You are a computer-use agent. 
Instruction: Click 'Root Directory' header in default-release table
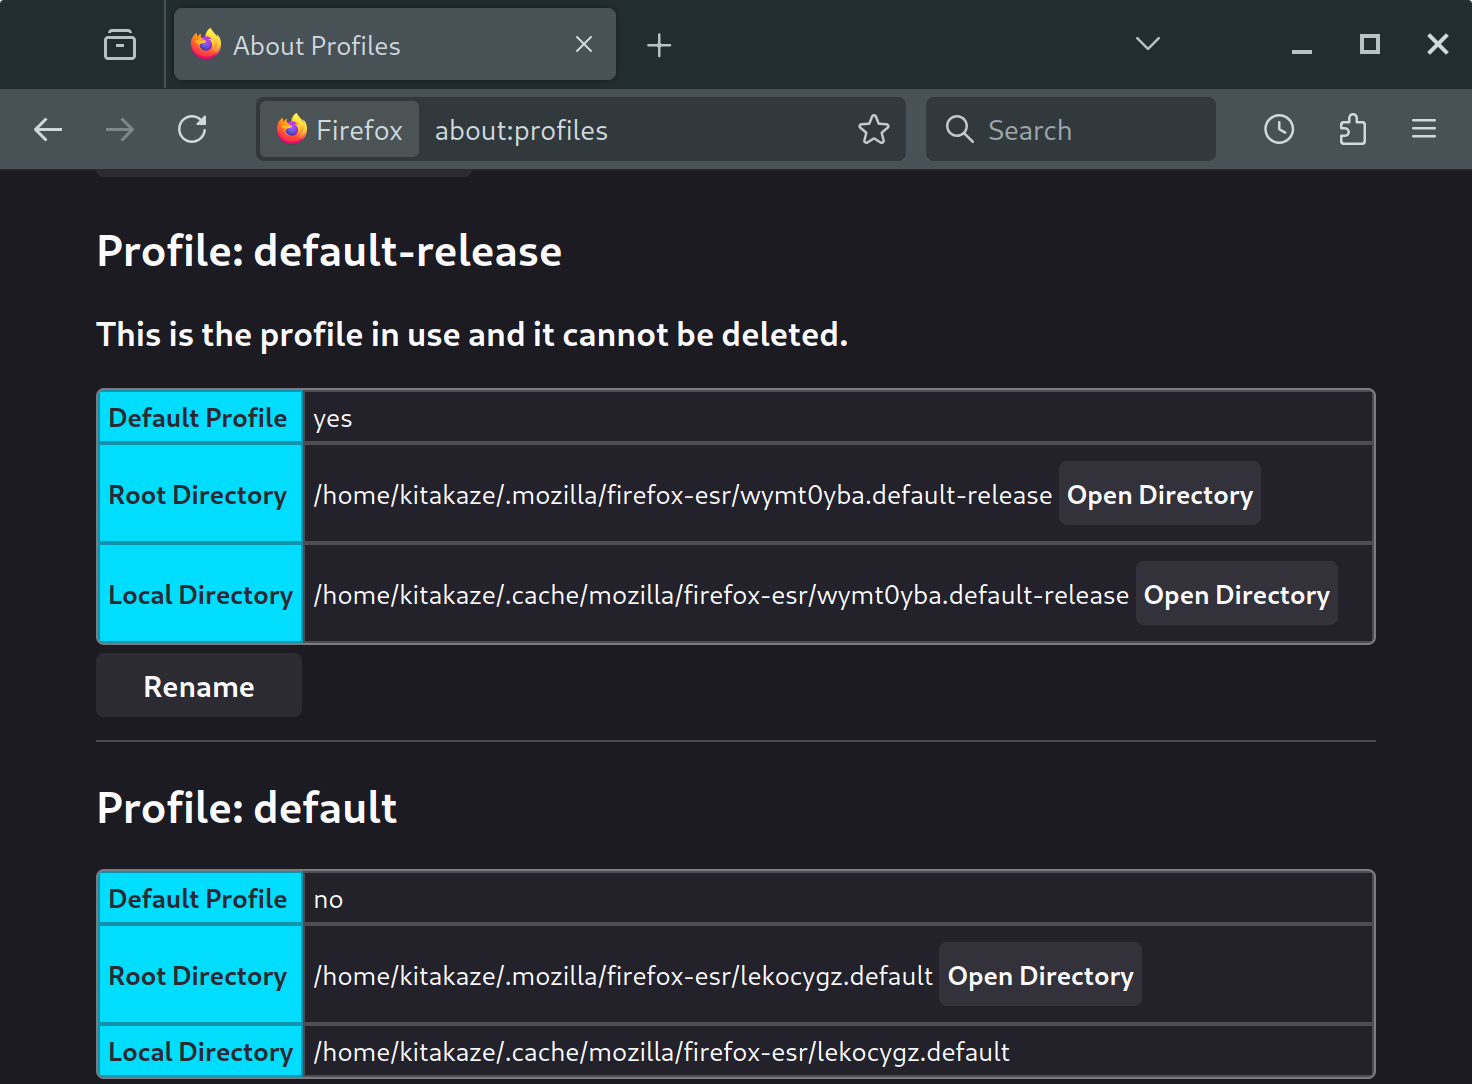(x=200, y=494)
